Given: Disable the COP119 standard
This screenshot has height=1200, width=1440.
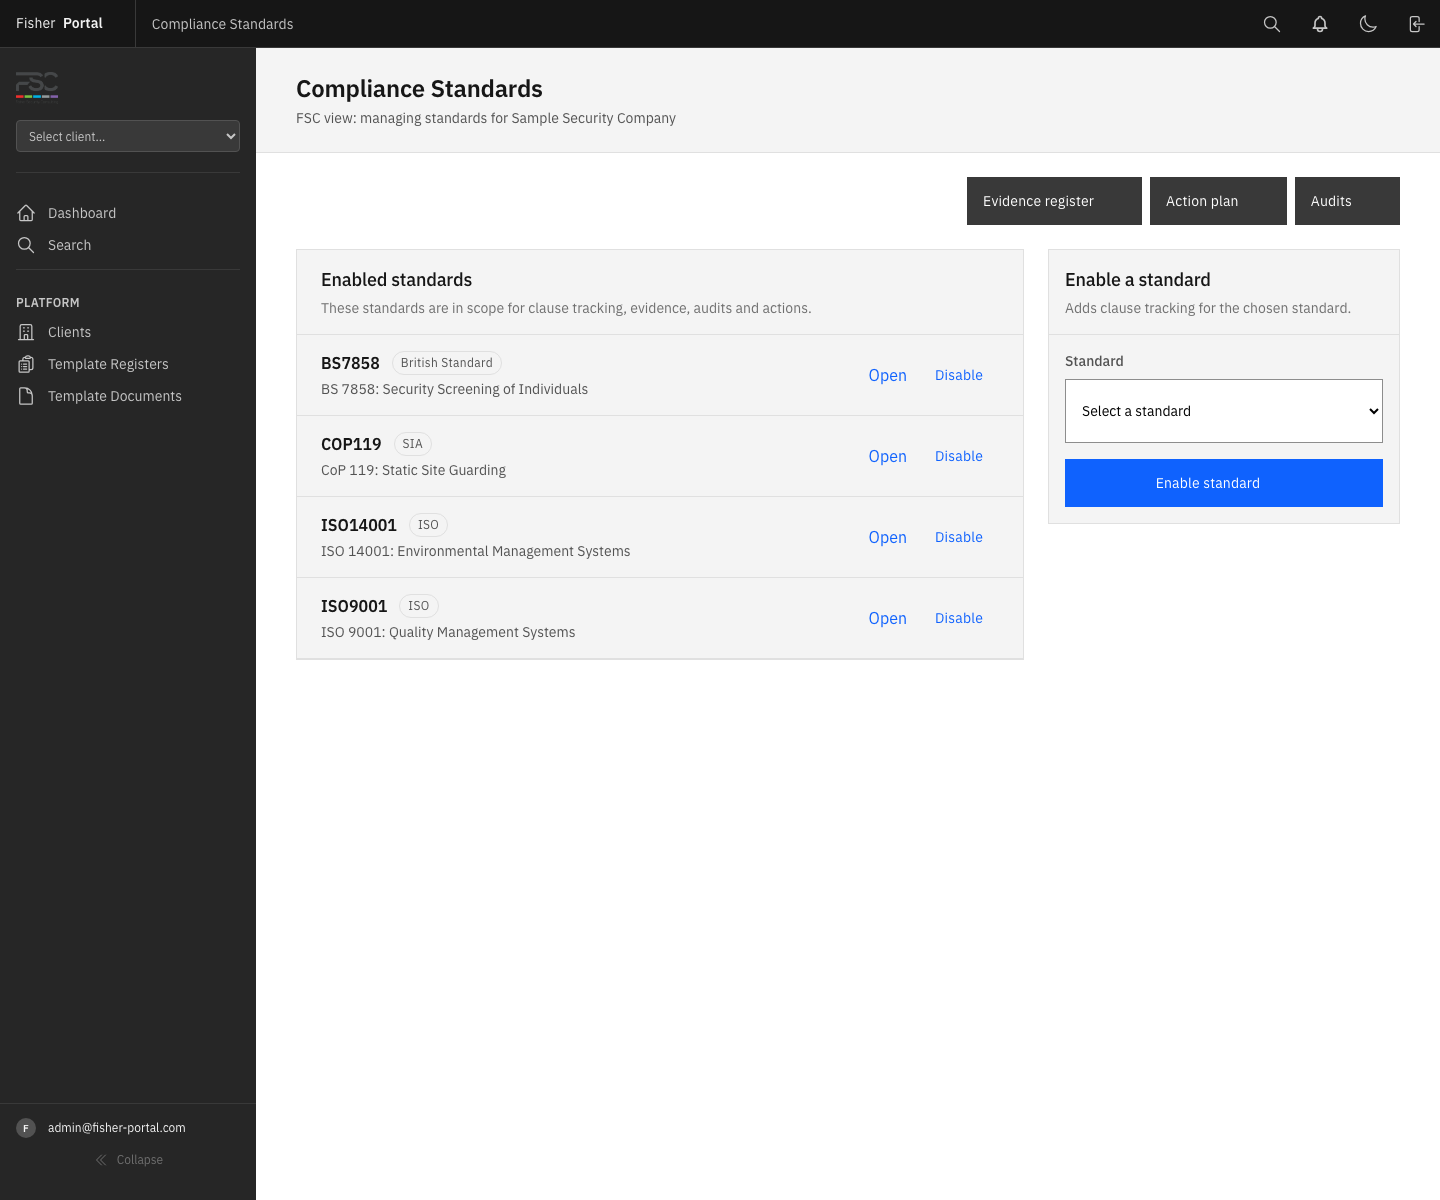Looking at the screenshot, I should coord(958,456).
